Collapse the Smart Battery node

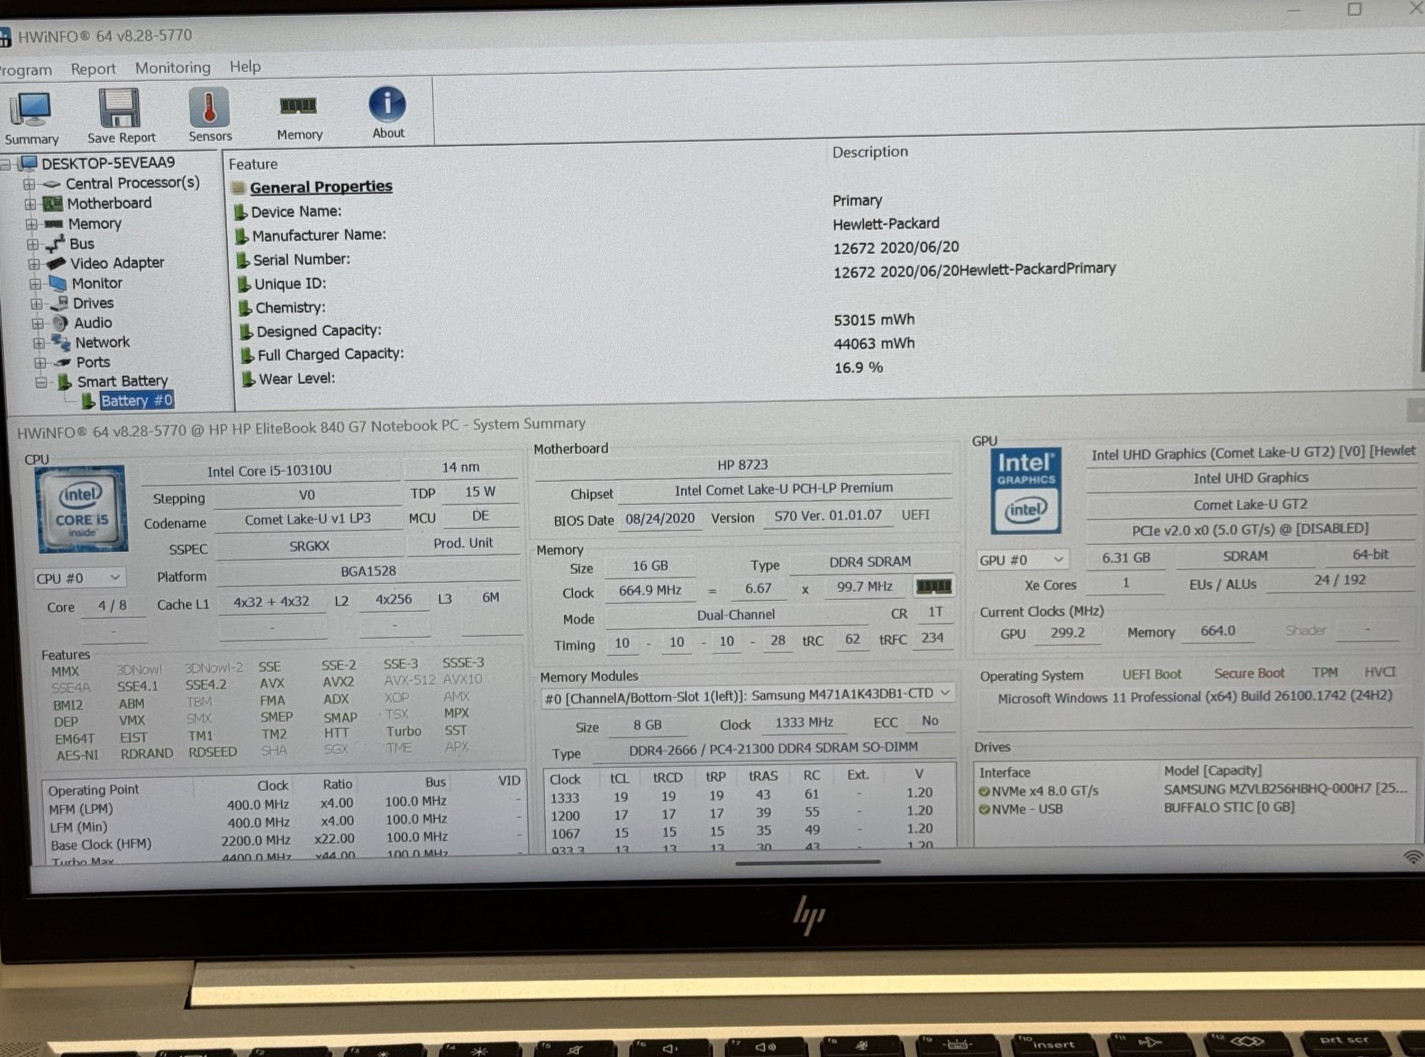click(41, 382)
